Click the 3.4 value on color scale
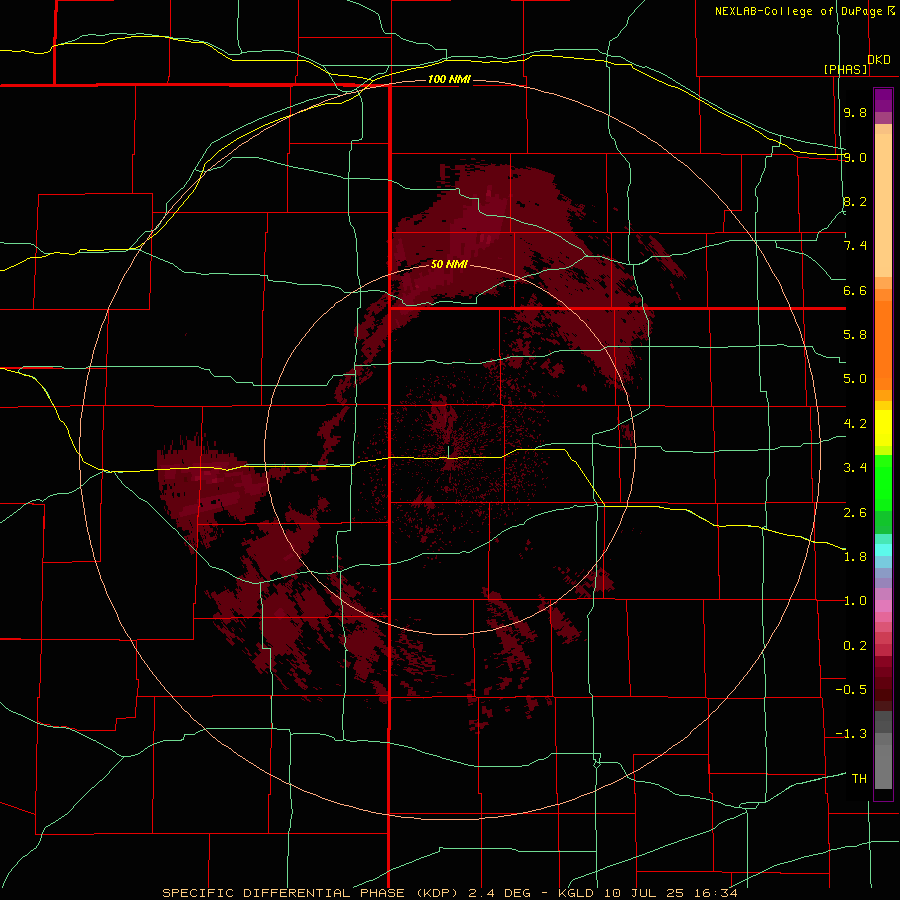The height and width of the screenshot is (900, 900). click(x=855, y=468)
